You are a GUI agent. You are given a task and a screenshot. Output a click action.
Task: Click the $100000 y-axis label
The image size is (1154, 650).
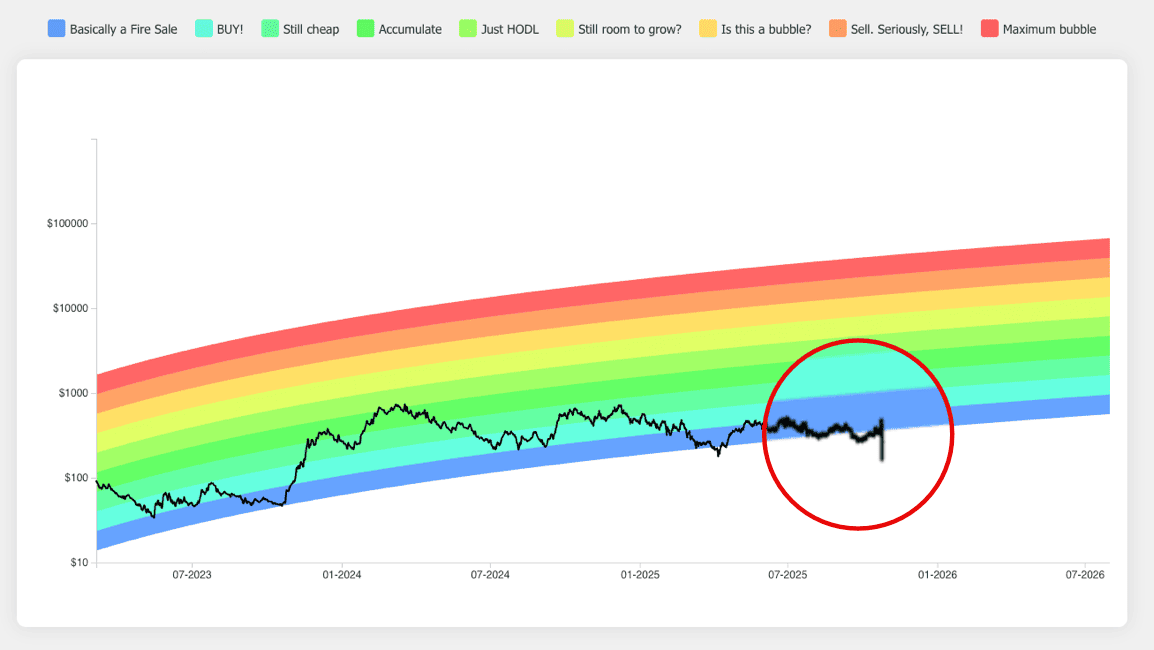coord(67,223)
